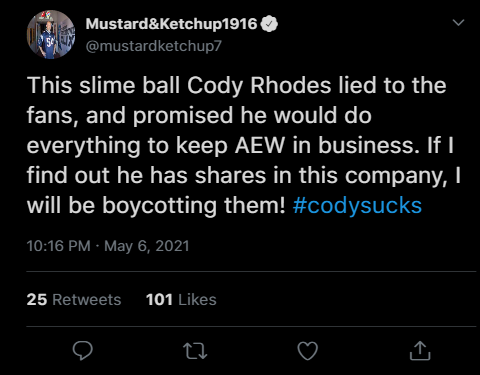Image resolution: width=480 pixels, height=375 pixels.
Task: Like the tweet with the heart icon
Action: pos(307,351)
